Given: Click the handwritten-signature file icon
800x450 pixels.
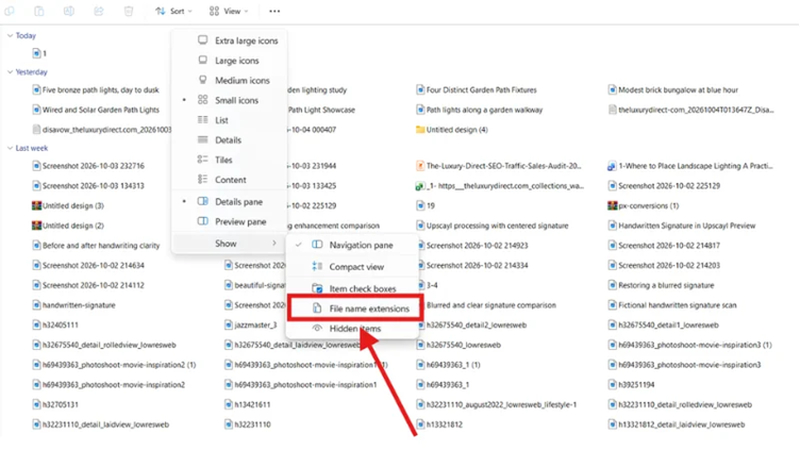Looking at the screenshot, I should (36, 305).
